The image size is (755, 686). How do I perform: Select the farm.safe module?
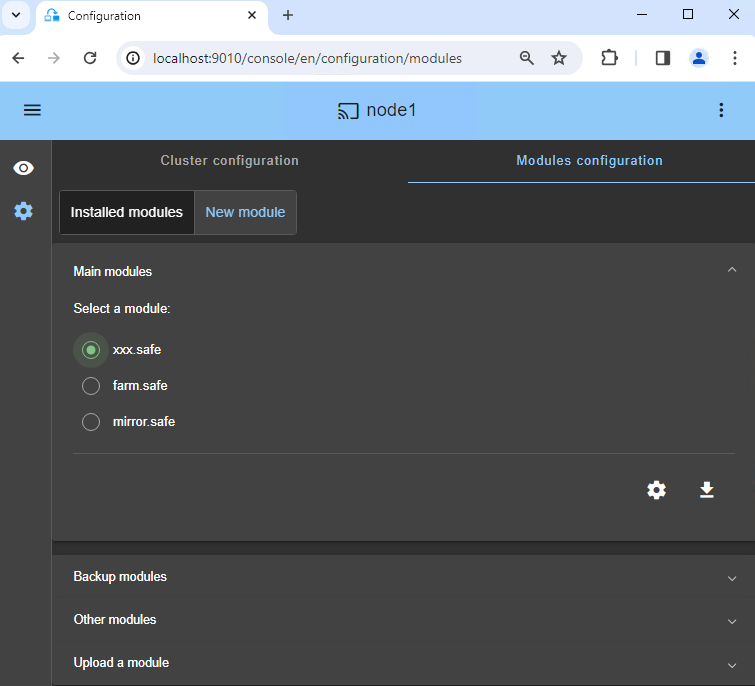pyautogui.click(x=91, y=386)
